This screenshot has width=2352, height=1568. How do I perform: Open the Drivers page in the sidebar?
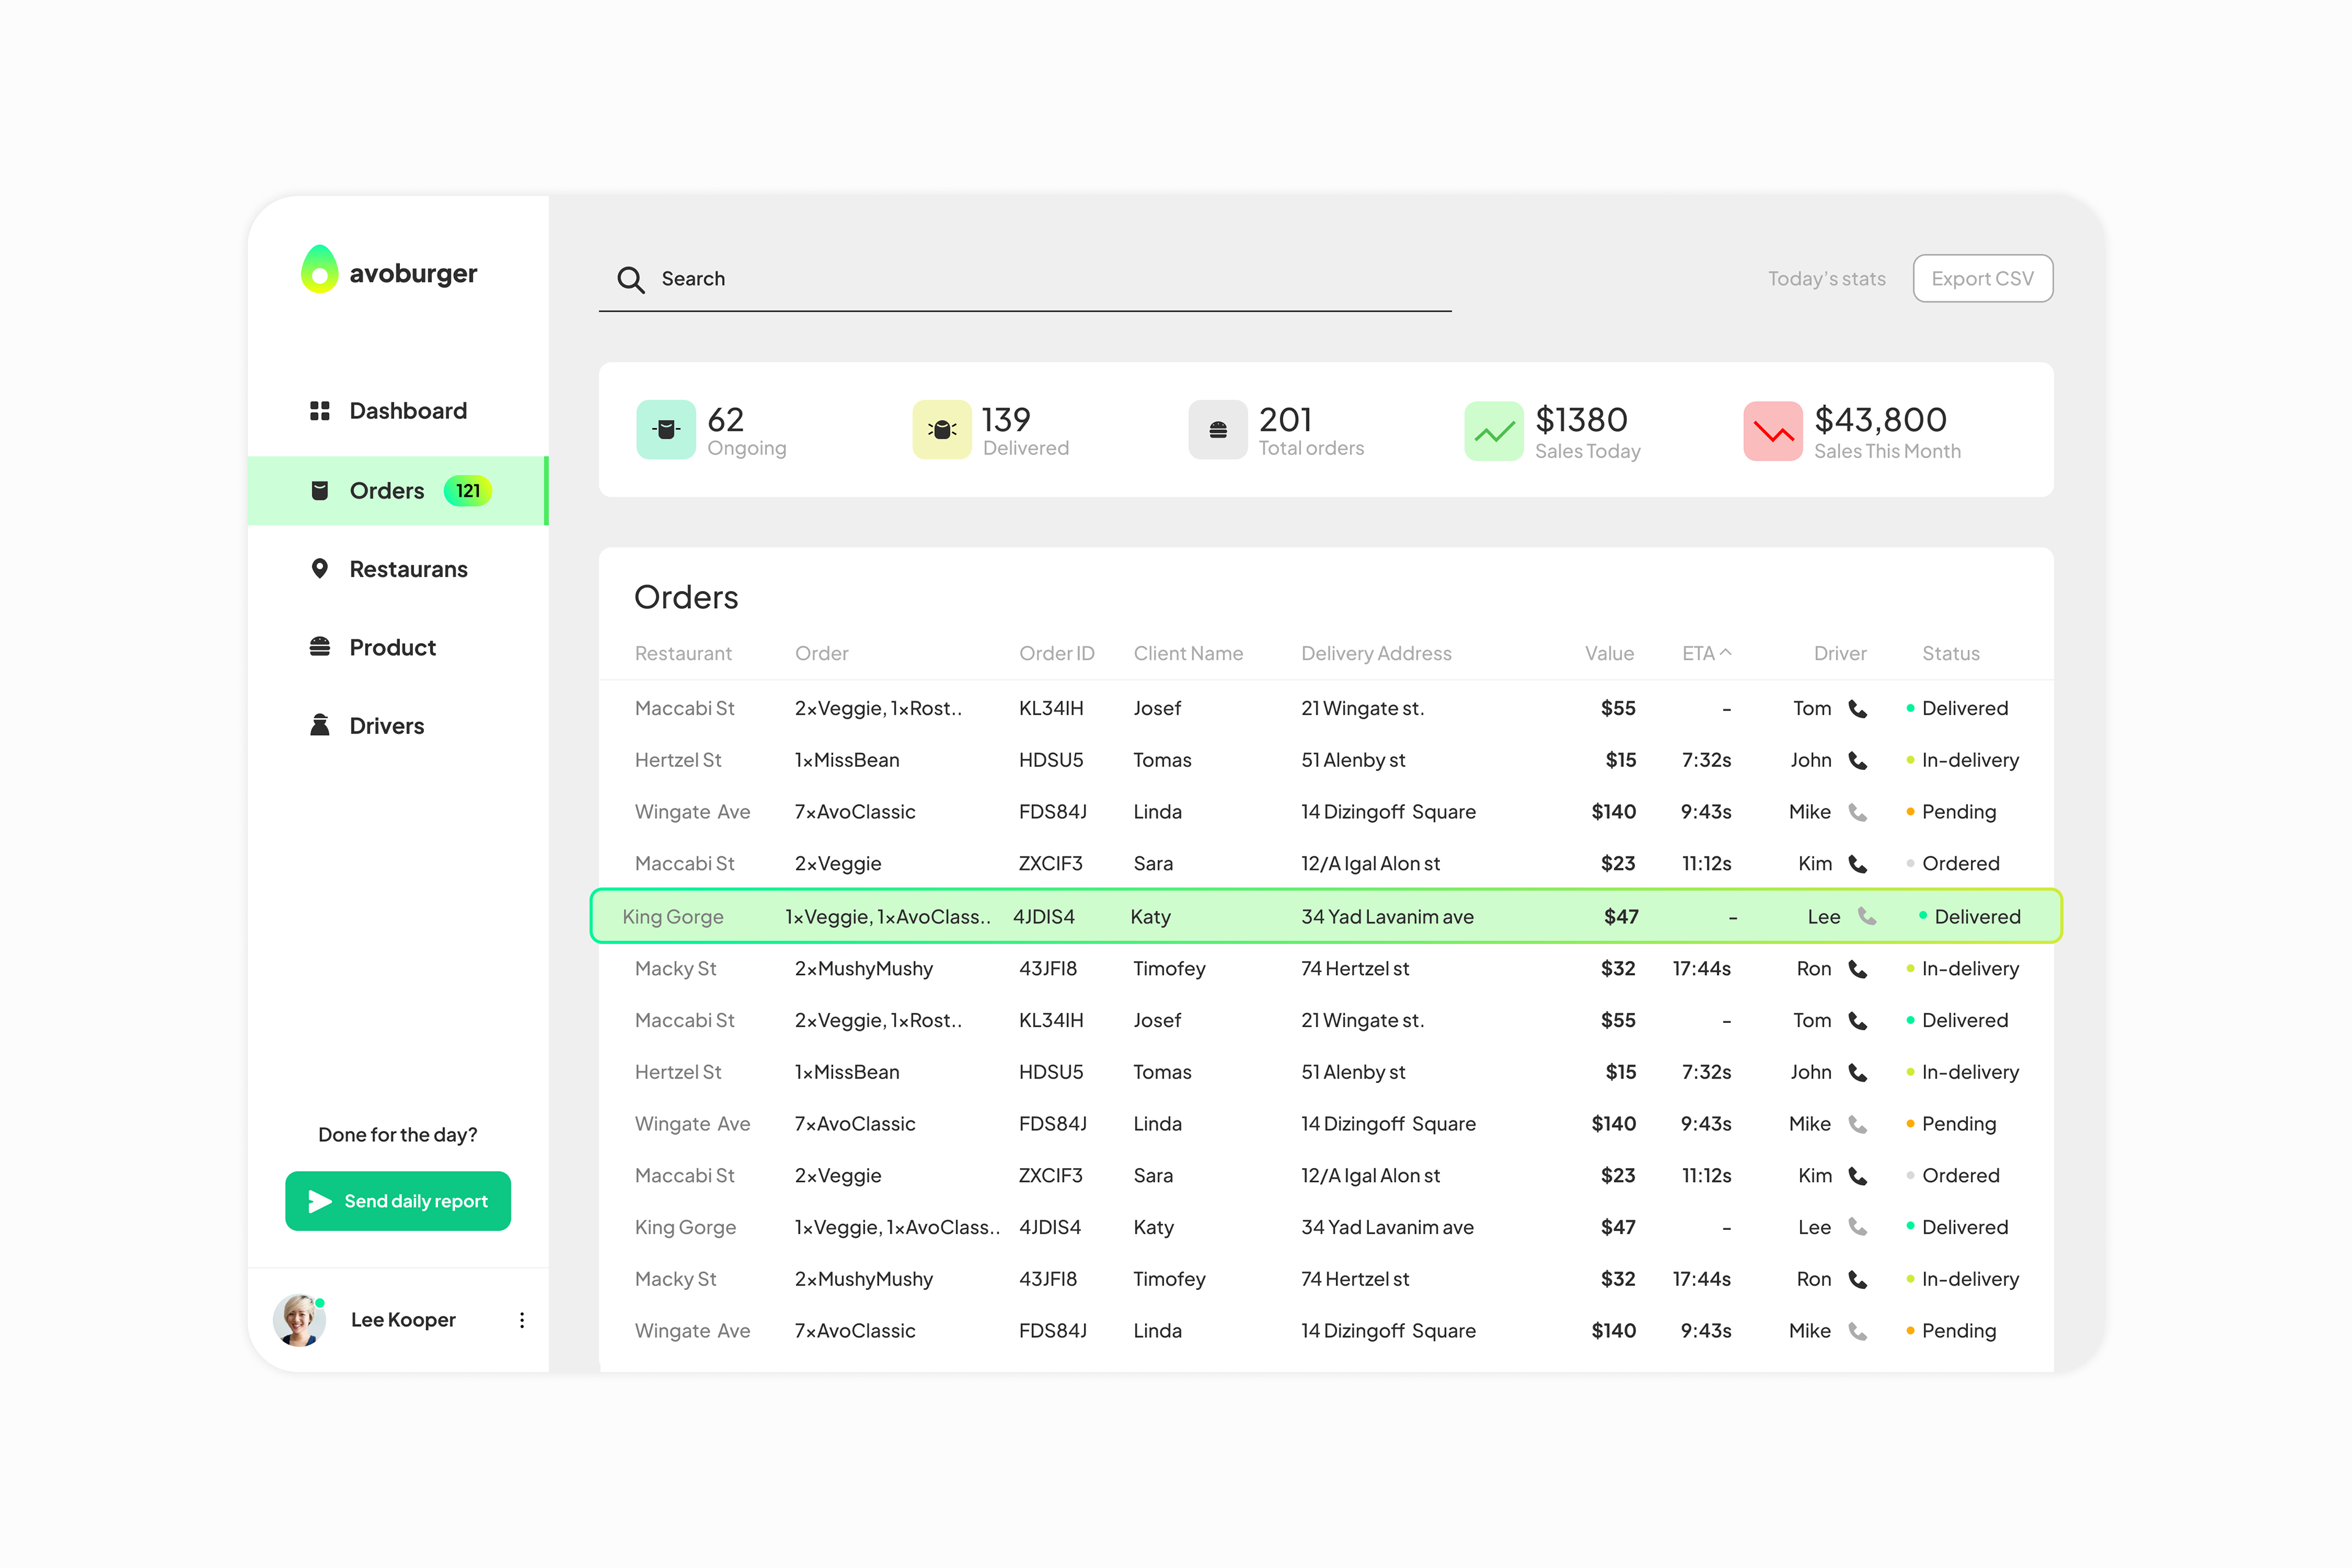pyautogui.click(x=386, y=726)
